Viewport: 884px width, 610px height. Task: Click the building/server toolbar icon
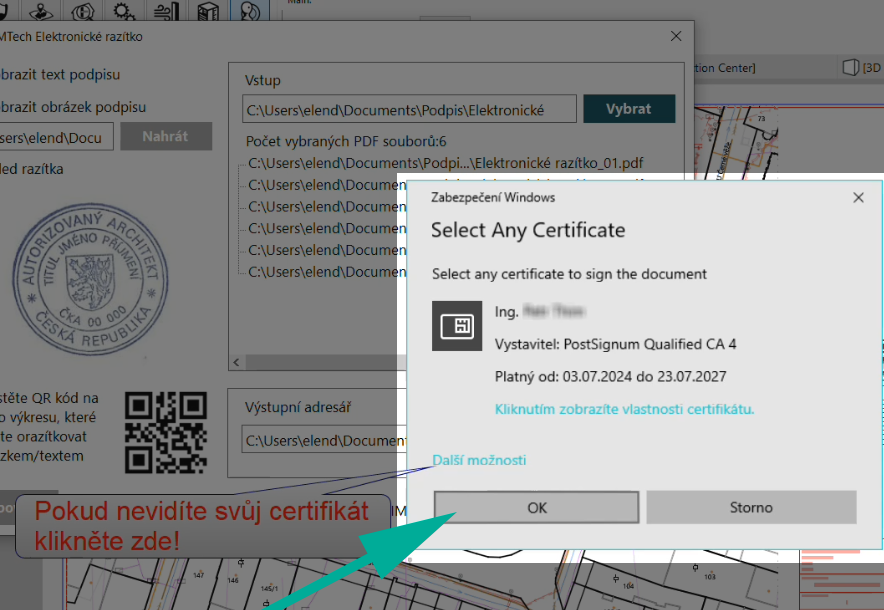click(x=206, y=12)
